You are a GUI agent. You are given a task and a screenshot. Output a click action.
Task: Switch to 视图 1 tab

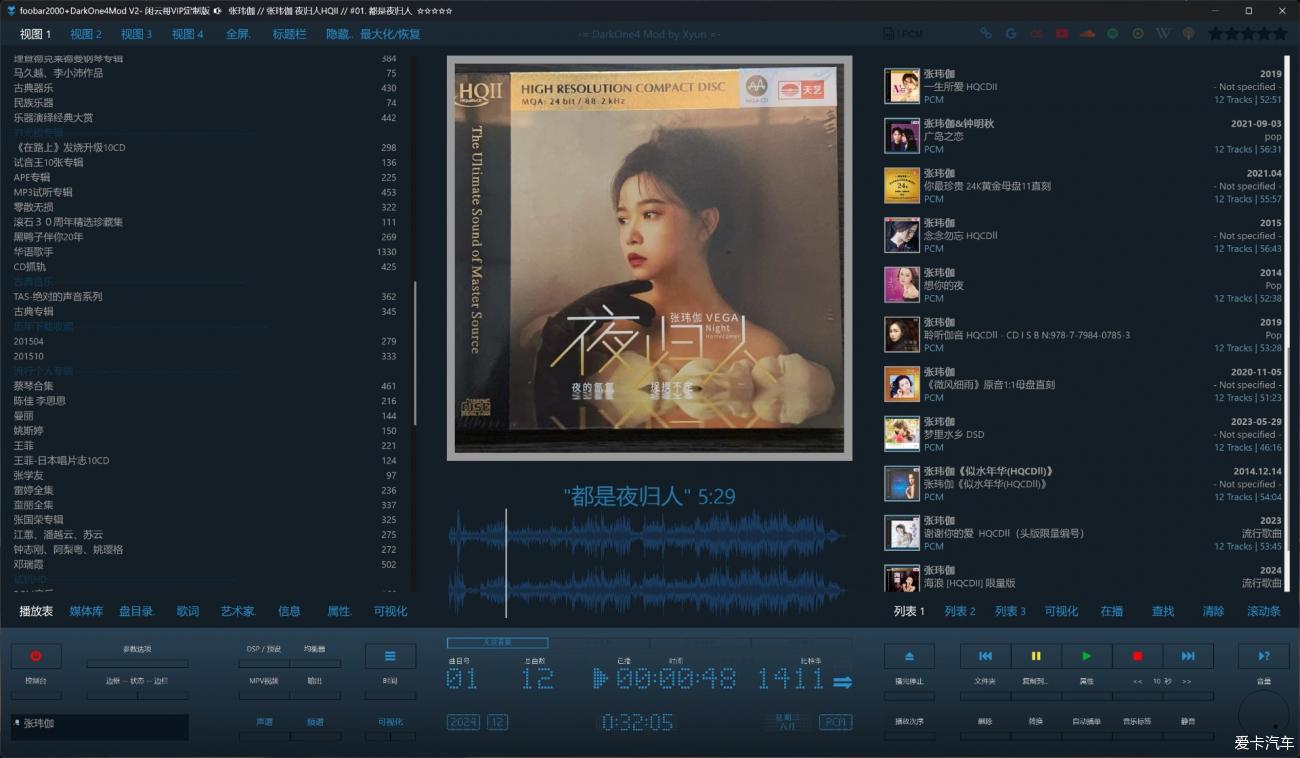[x=35, y=34]
